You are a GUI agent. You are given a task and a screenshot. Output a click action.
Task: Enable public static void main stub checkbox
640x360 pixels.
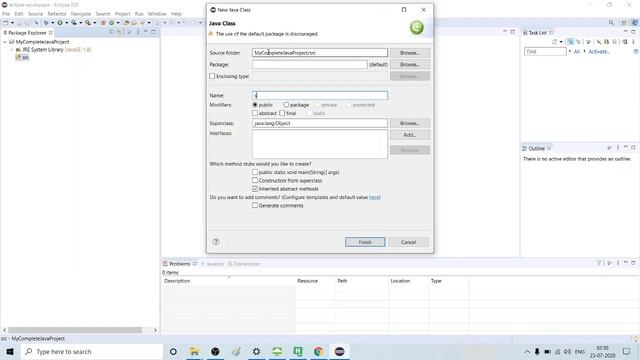point(255,172)
